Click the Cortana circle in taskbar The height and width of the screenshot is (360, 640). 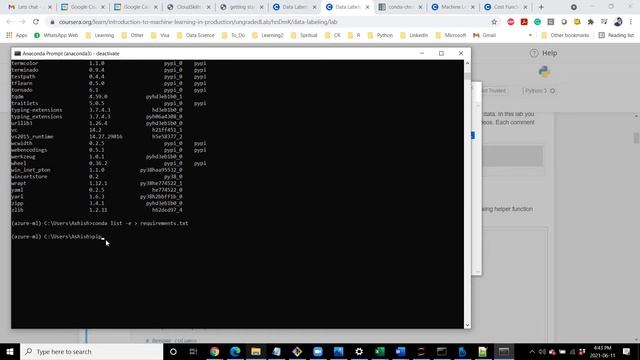click(173, 351)
